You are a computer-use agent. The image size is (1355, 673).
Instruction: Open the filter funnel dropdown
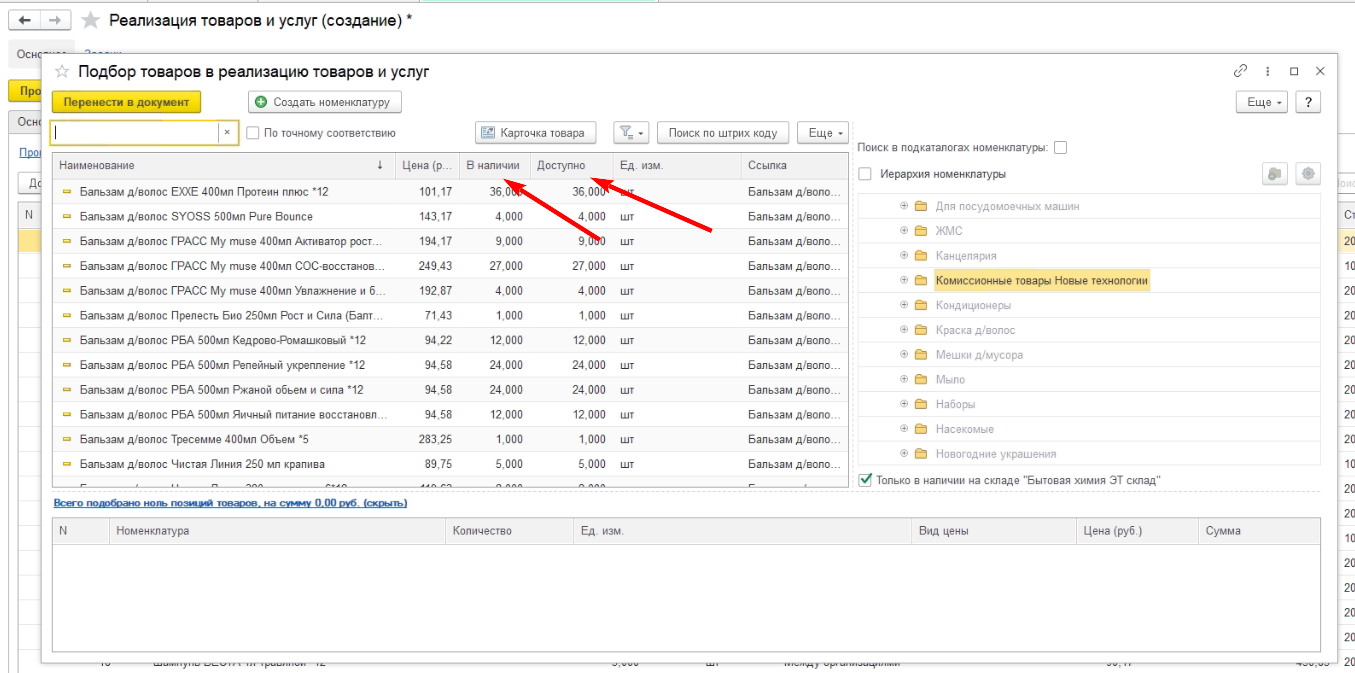[x=630, y=132]
